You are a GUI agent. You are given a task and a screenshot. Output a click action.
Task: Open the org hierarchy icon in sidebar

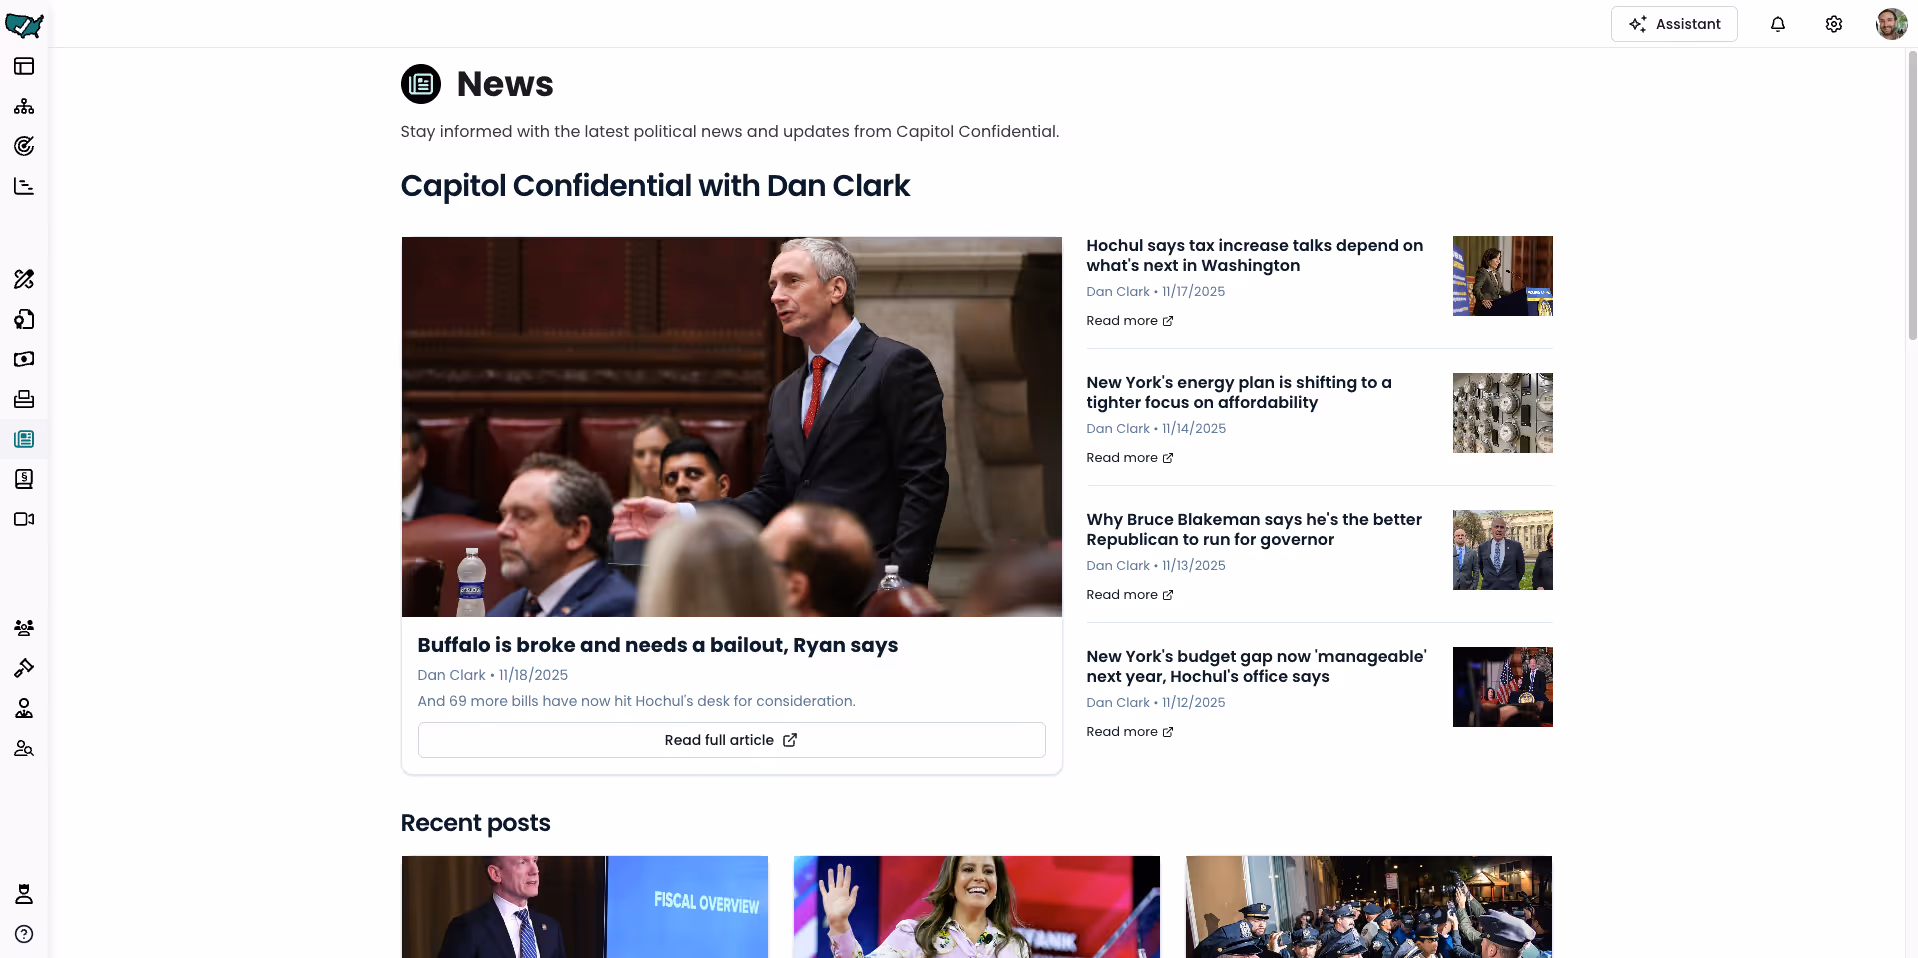pos(24,106)
